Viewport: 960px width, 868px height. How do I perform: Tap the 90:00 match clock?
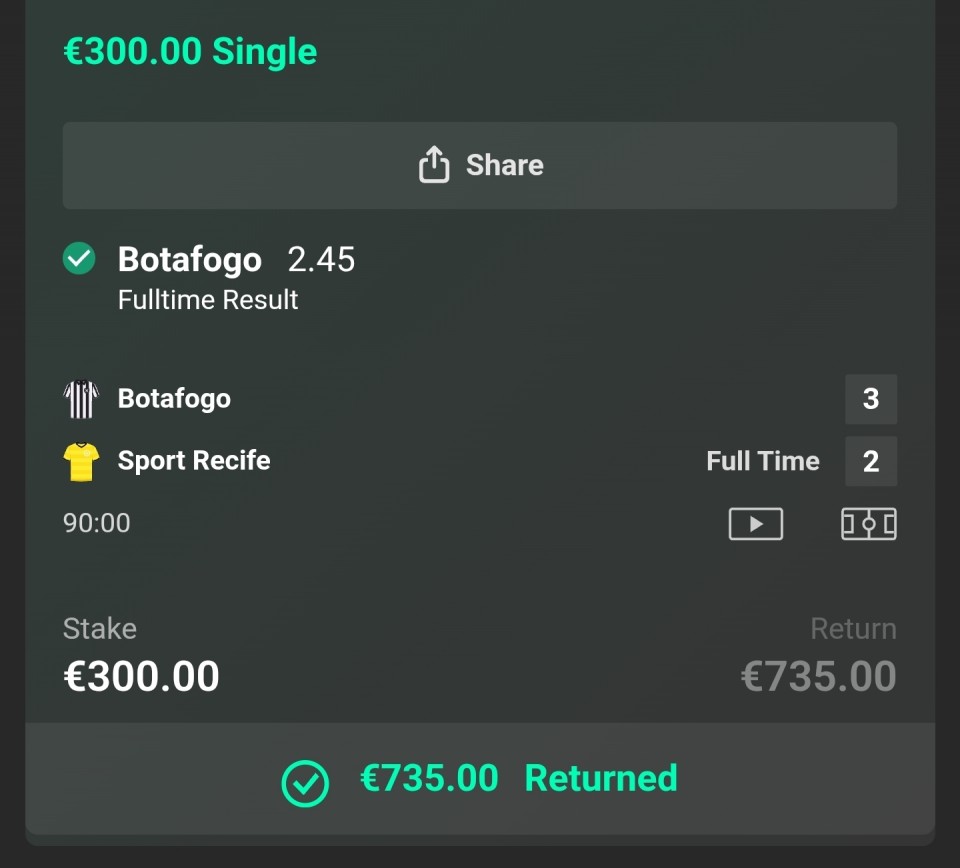97,523
